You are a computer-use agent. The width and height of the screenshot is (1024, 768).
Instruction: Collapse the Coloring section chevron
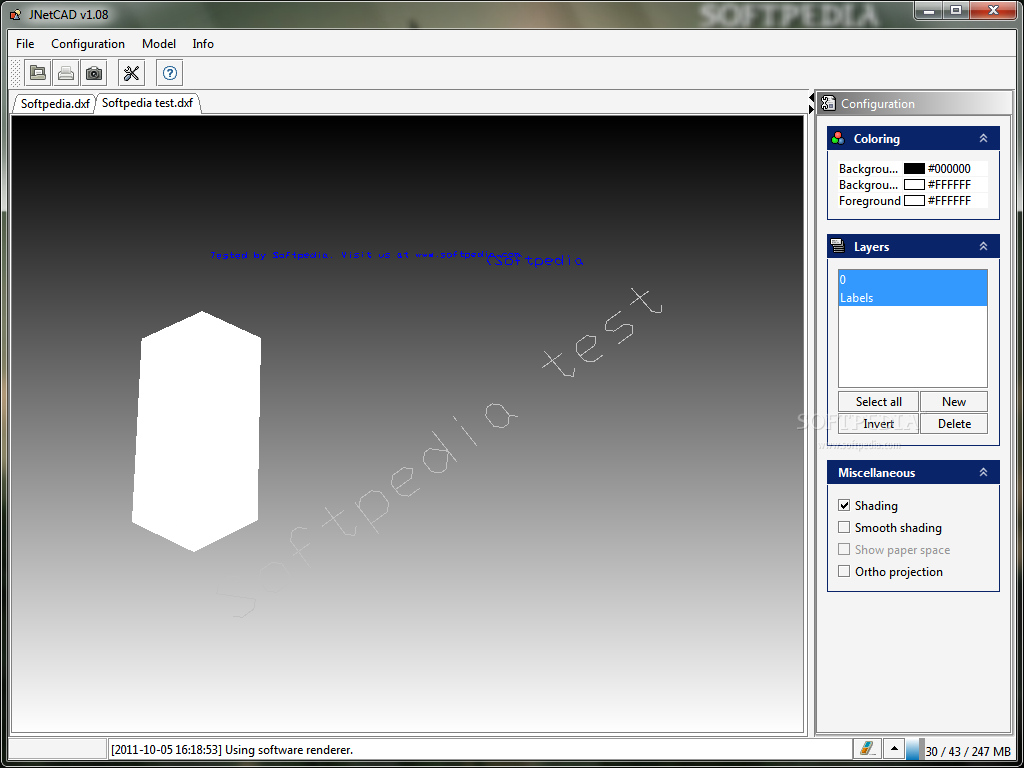pyautogui.click(x=984, y=138)
